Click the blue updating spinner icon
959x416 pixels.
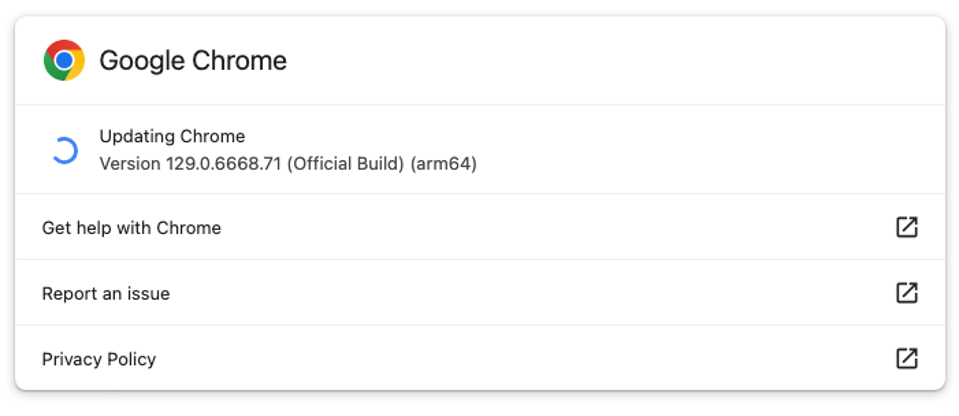click(64, 150)
